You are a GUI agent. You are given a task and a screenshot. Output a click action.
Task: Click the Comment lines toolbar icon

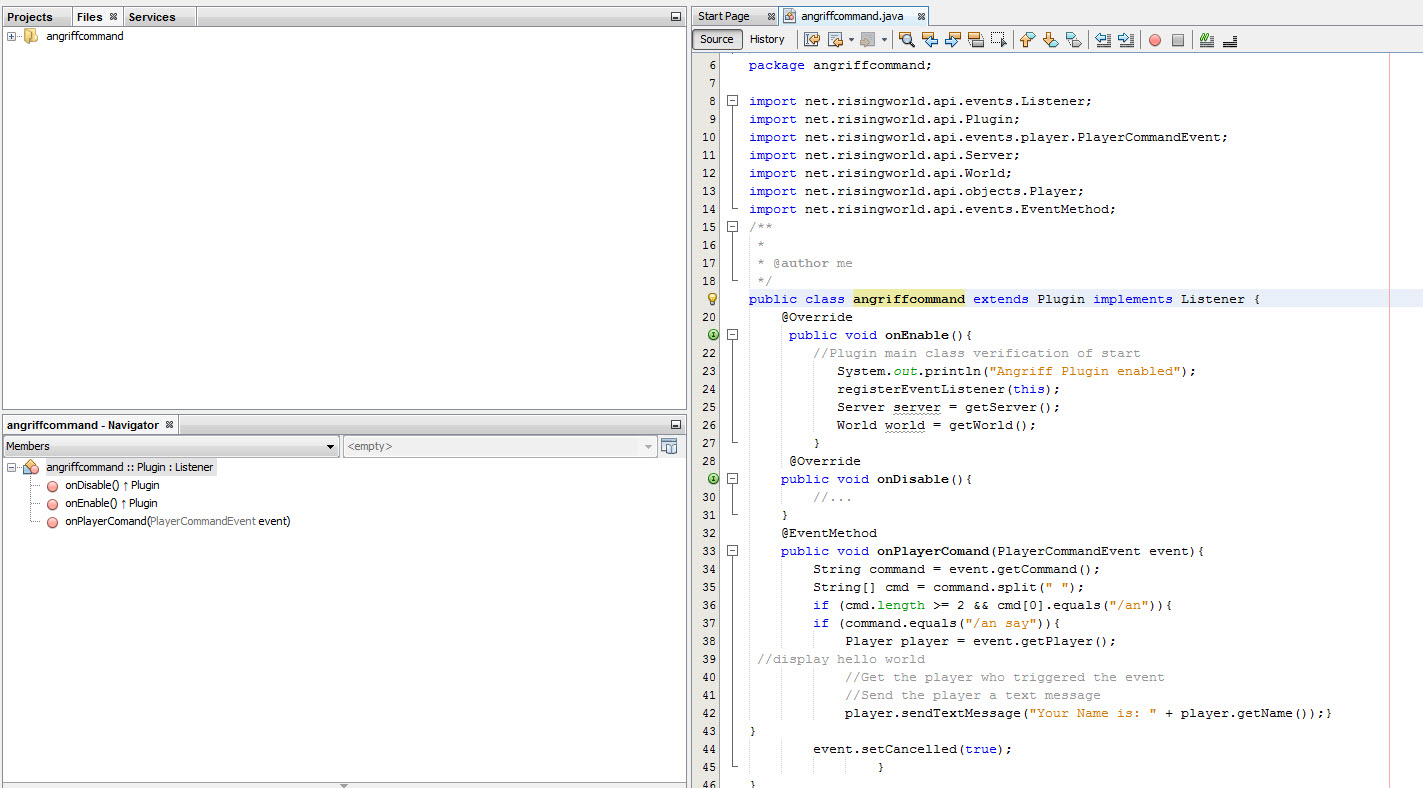point(1207,40)
